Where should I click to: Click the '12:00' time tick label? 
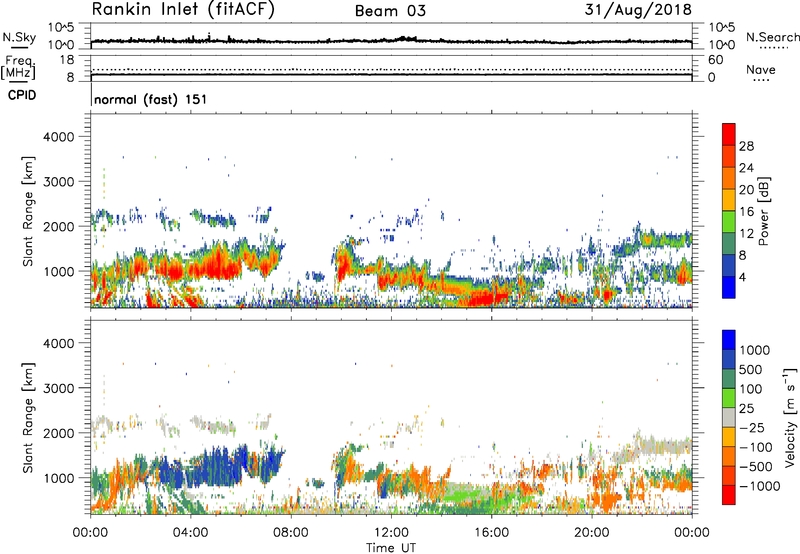(x=391, y=533)
